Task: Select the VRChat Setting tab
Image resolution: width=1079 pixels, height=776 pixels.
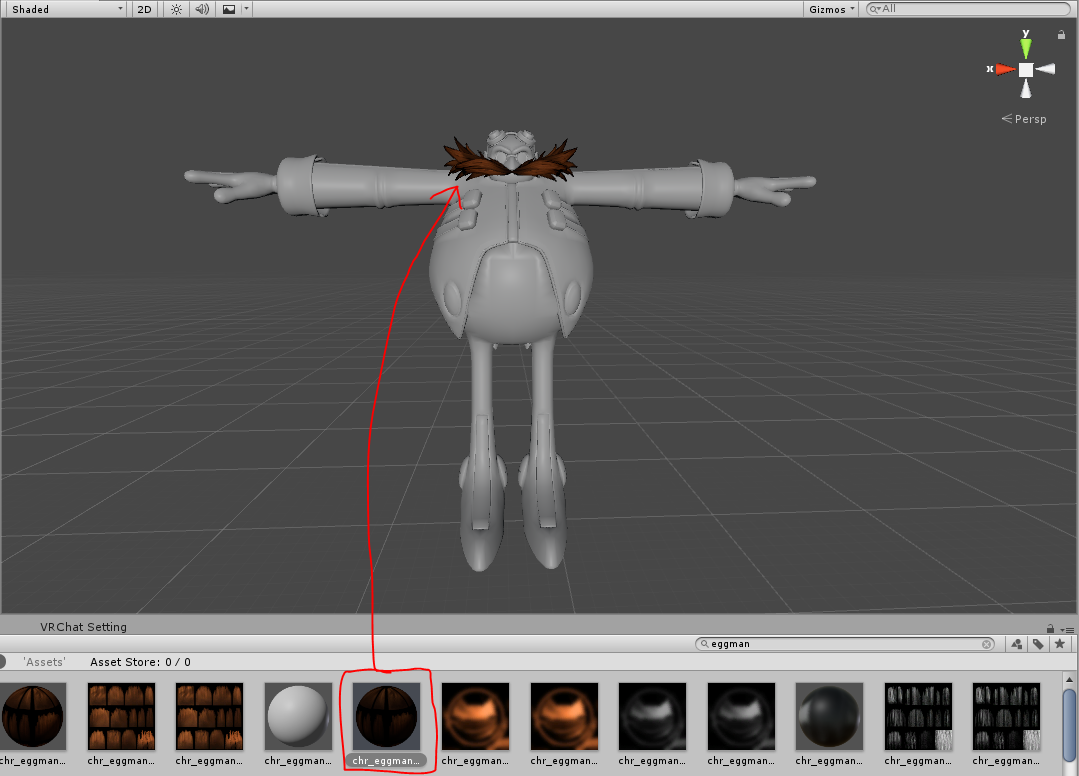Action: coord(83,627)
